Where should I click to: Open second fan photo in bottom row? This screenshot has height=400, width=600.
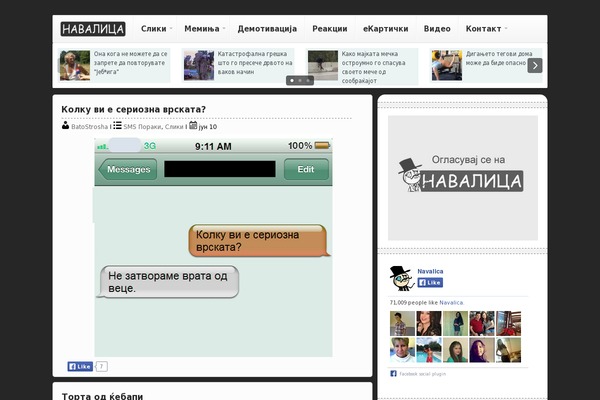[x=429, y=350]
